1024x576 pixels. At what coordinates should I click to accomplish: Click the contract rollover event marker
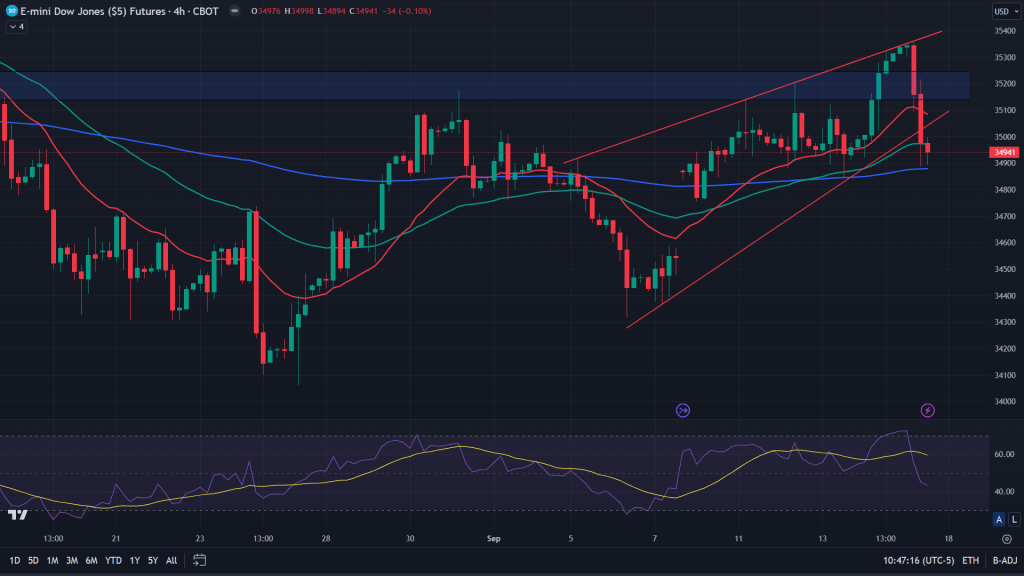[683, 410]
